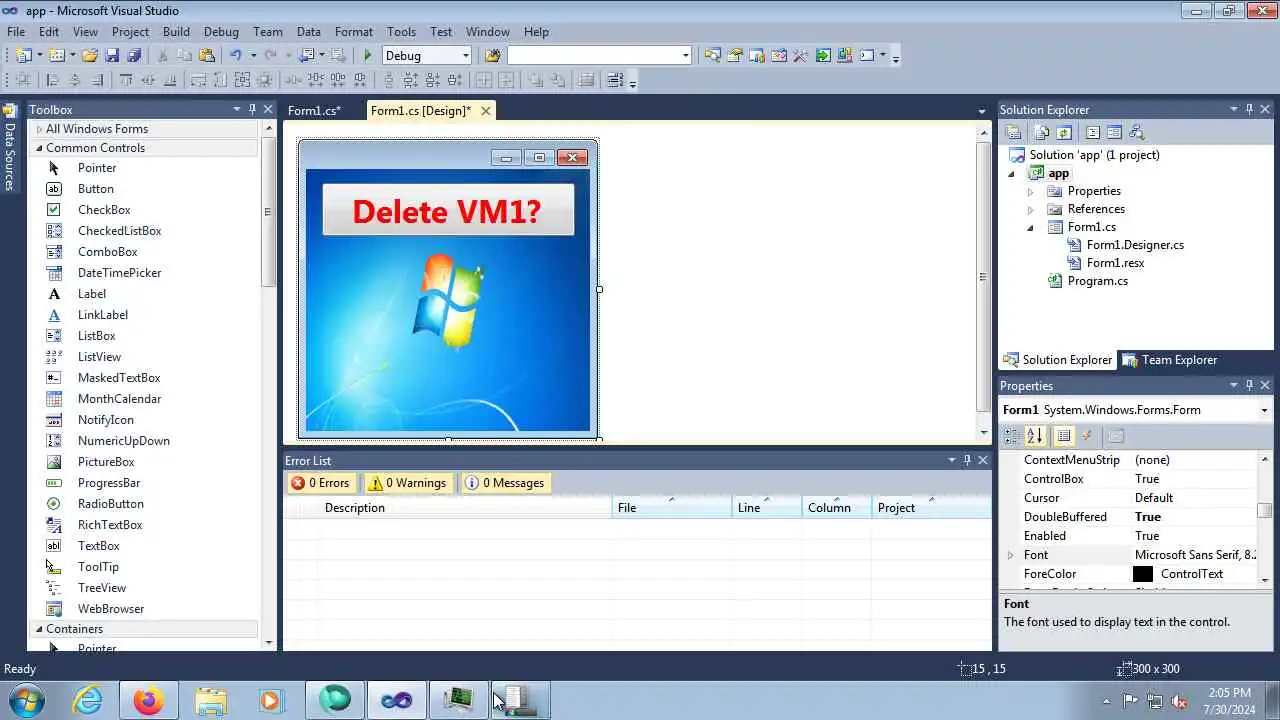Viewport: 1280px width, 720px height.
Task: Collapse the Containers toolbox group
Action: (39, 629)
